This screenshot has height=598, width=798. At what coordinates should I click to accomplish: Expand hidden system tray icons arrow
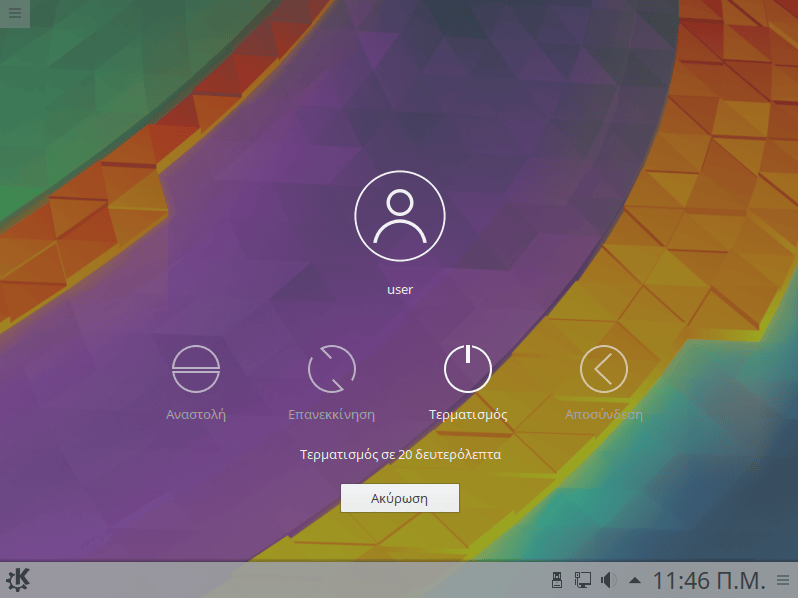pyautogui.click(x=635, y=580)
